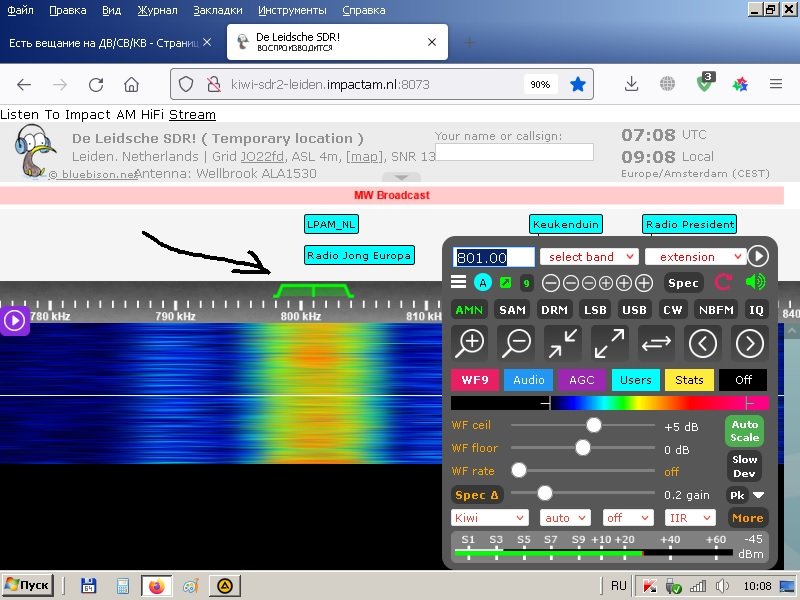Image resolution: width=800 pixels, height=600 pixels.
Task: Click the WF floor slider handle
Action: point(583,448)
